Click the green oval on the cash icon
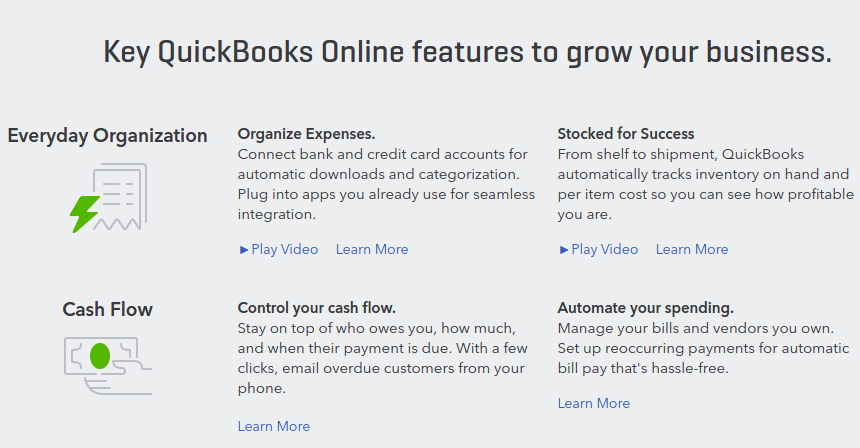Image resolution: width=860 pixels, height=448 pixels. pos(100,356)
